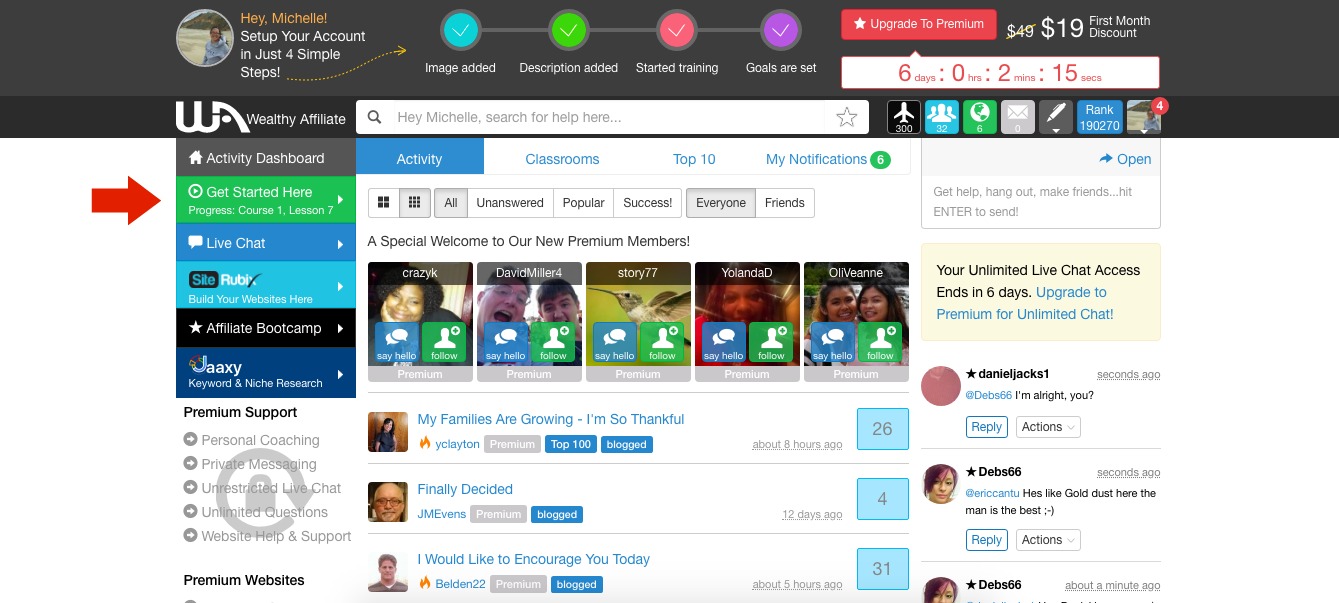Screen dimensions: 1339x603
Task: Click the live chat message input box
Action: (x=1040, y=202)
